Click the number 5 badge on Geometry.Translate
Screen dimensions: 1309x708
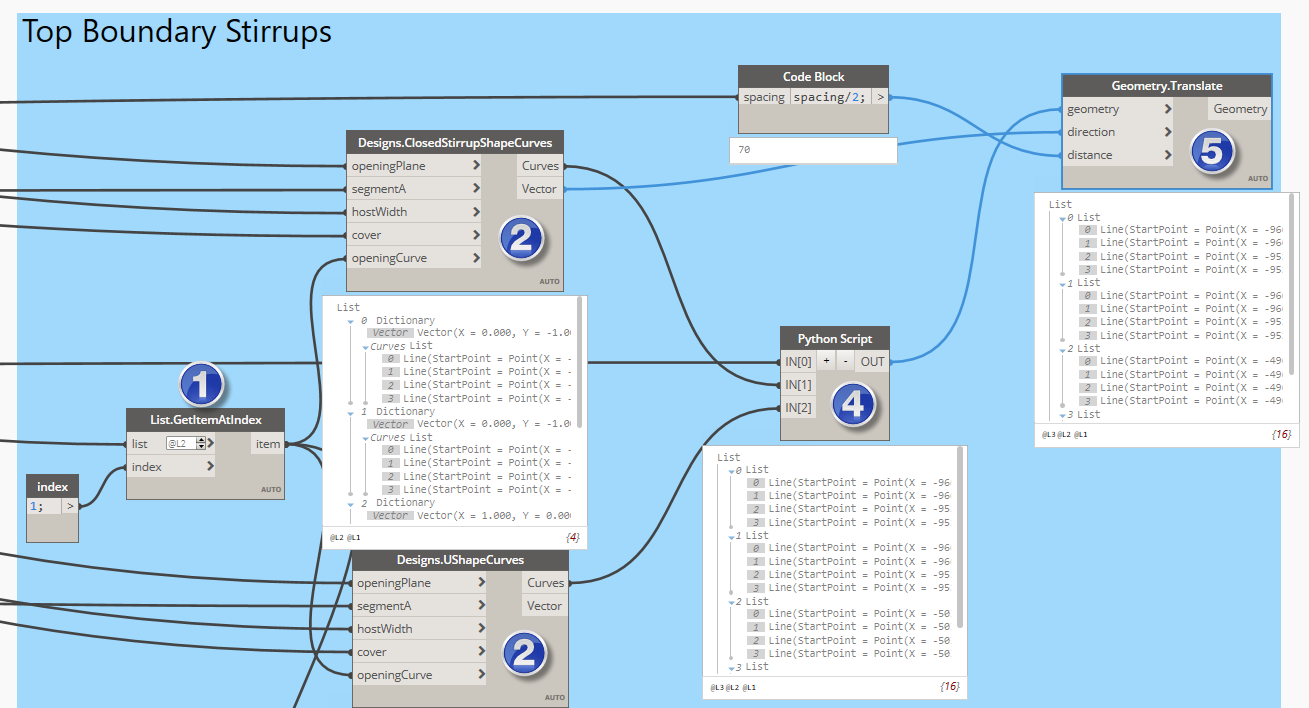(1212, 152)
